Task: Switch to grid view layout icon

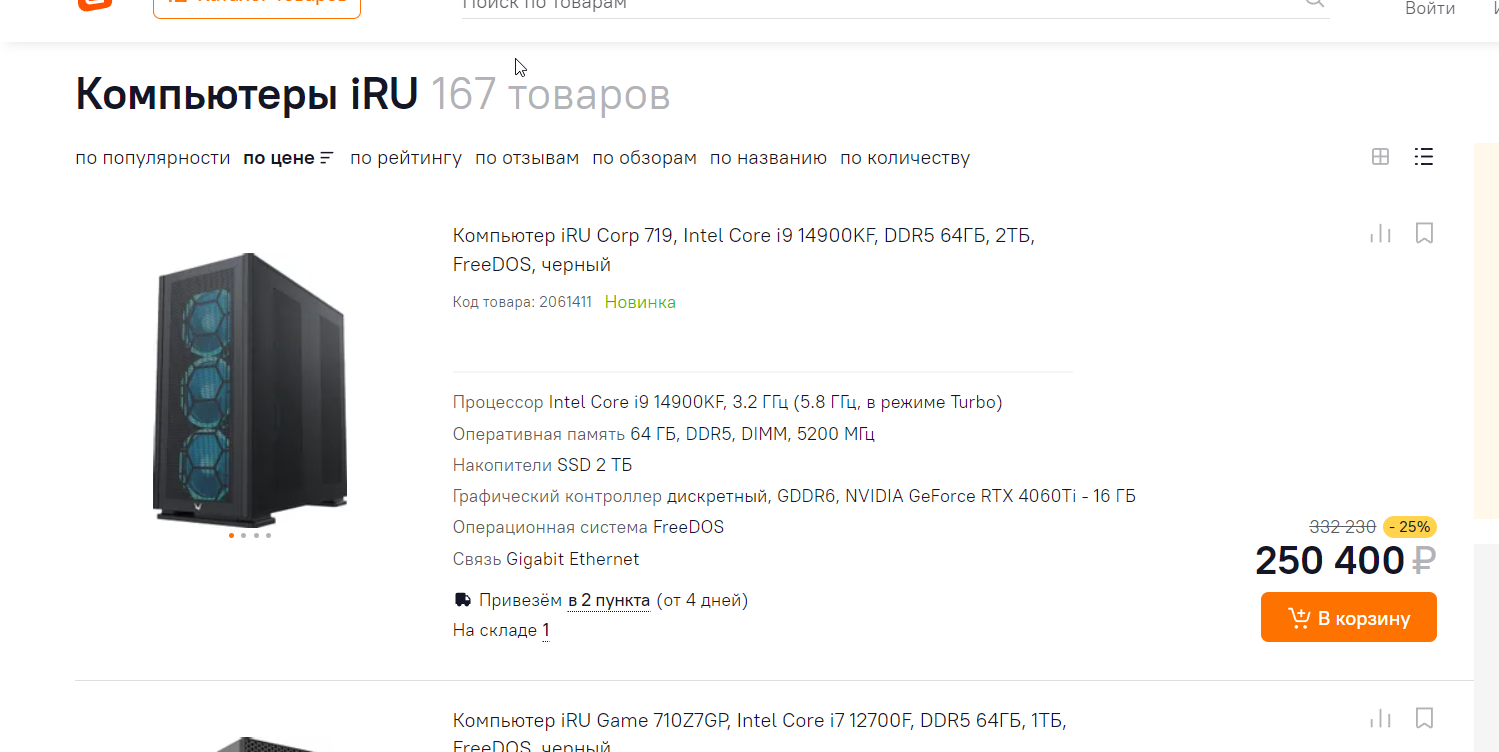Action: point(1380,157)
